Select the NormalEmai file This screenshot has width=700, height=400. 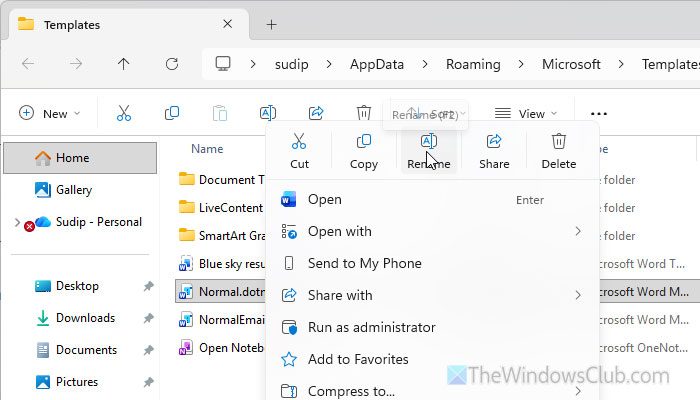tap(221, 320)
